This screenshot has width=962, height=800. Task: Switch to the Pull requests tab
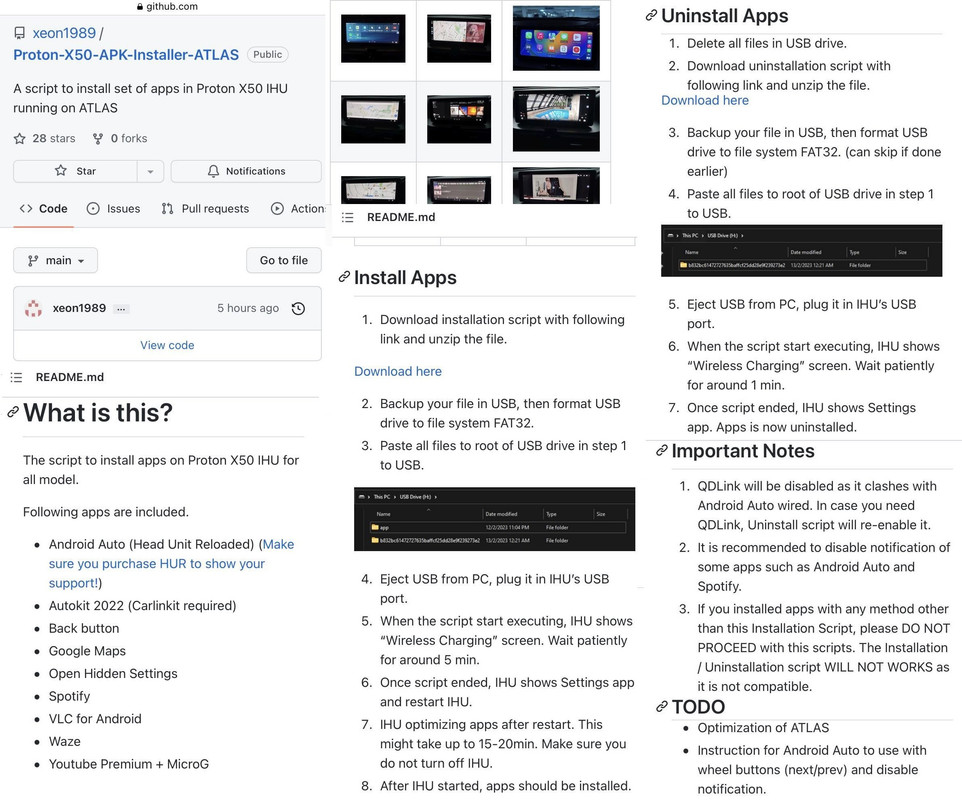point(206,209)
